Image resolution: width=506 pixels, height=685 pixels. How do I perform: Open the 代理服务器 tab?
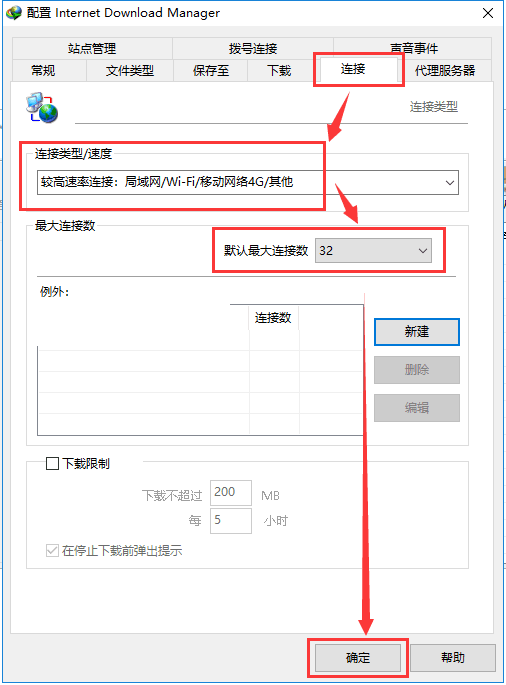point(445,70)
